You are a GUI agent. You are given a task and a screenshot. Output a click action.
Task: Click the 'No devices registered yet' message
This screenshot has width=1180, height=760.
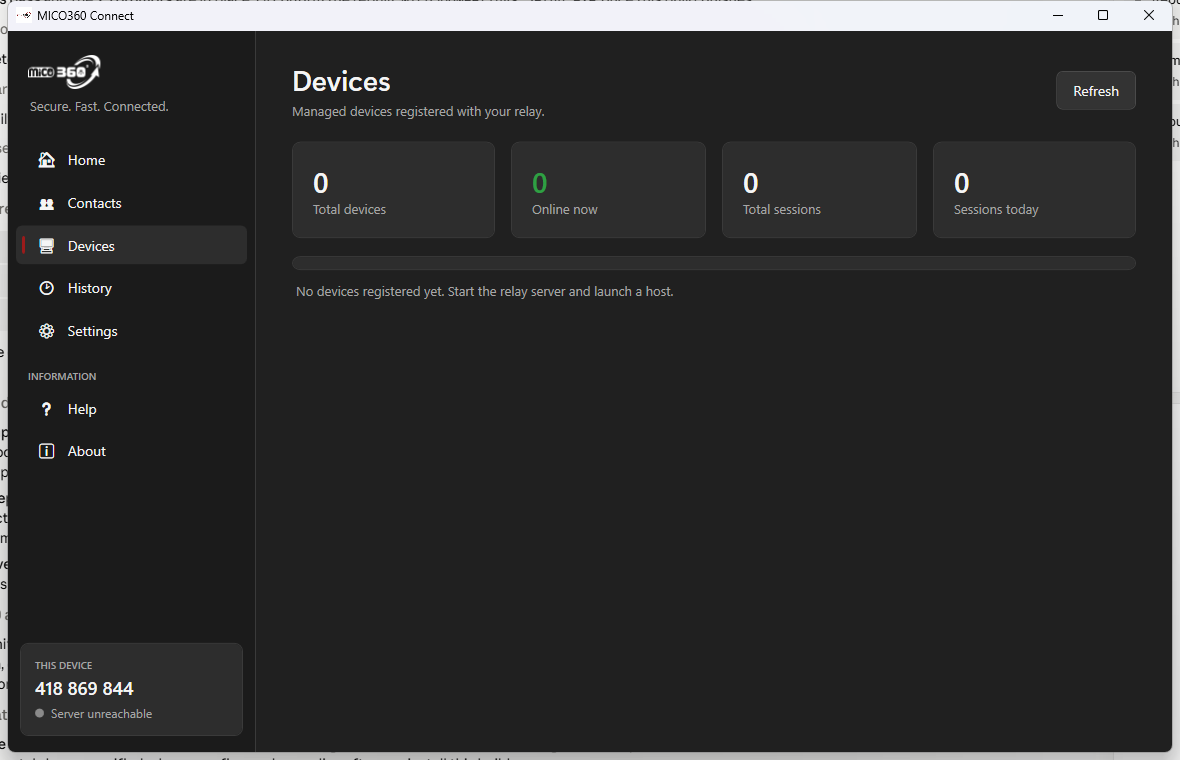pyautogui.click(x=485, y=292)
